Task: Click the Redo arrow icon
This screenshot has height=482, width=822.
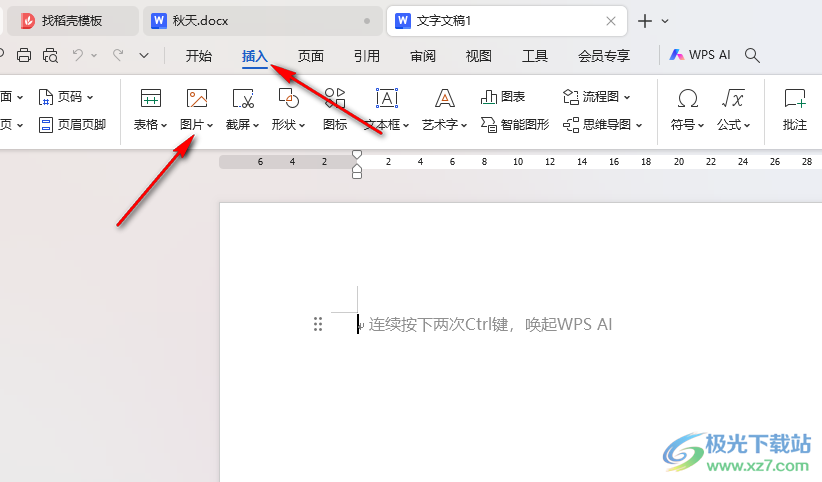Action: (x=119, y=55)
